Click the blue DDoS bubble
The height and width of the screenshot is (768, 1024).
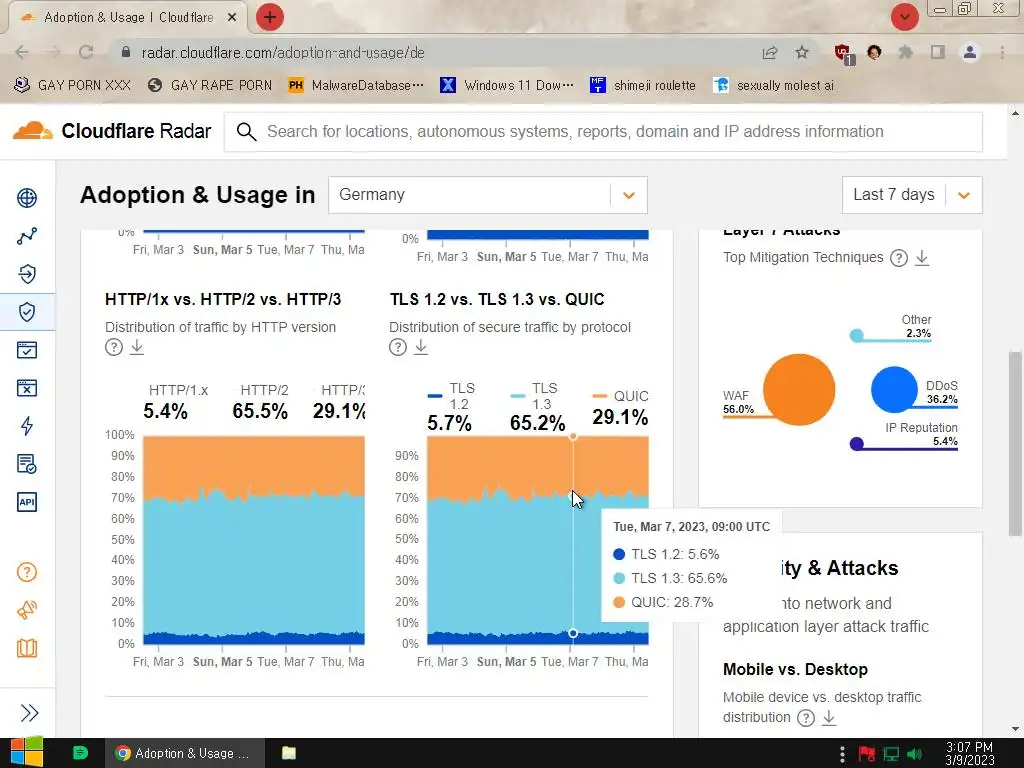click(x=894, y=389)
